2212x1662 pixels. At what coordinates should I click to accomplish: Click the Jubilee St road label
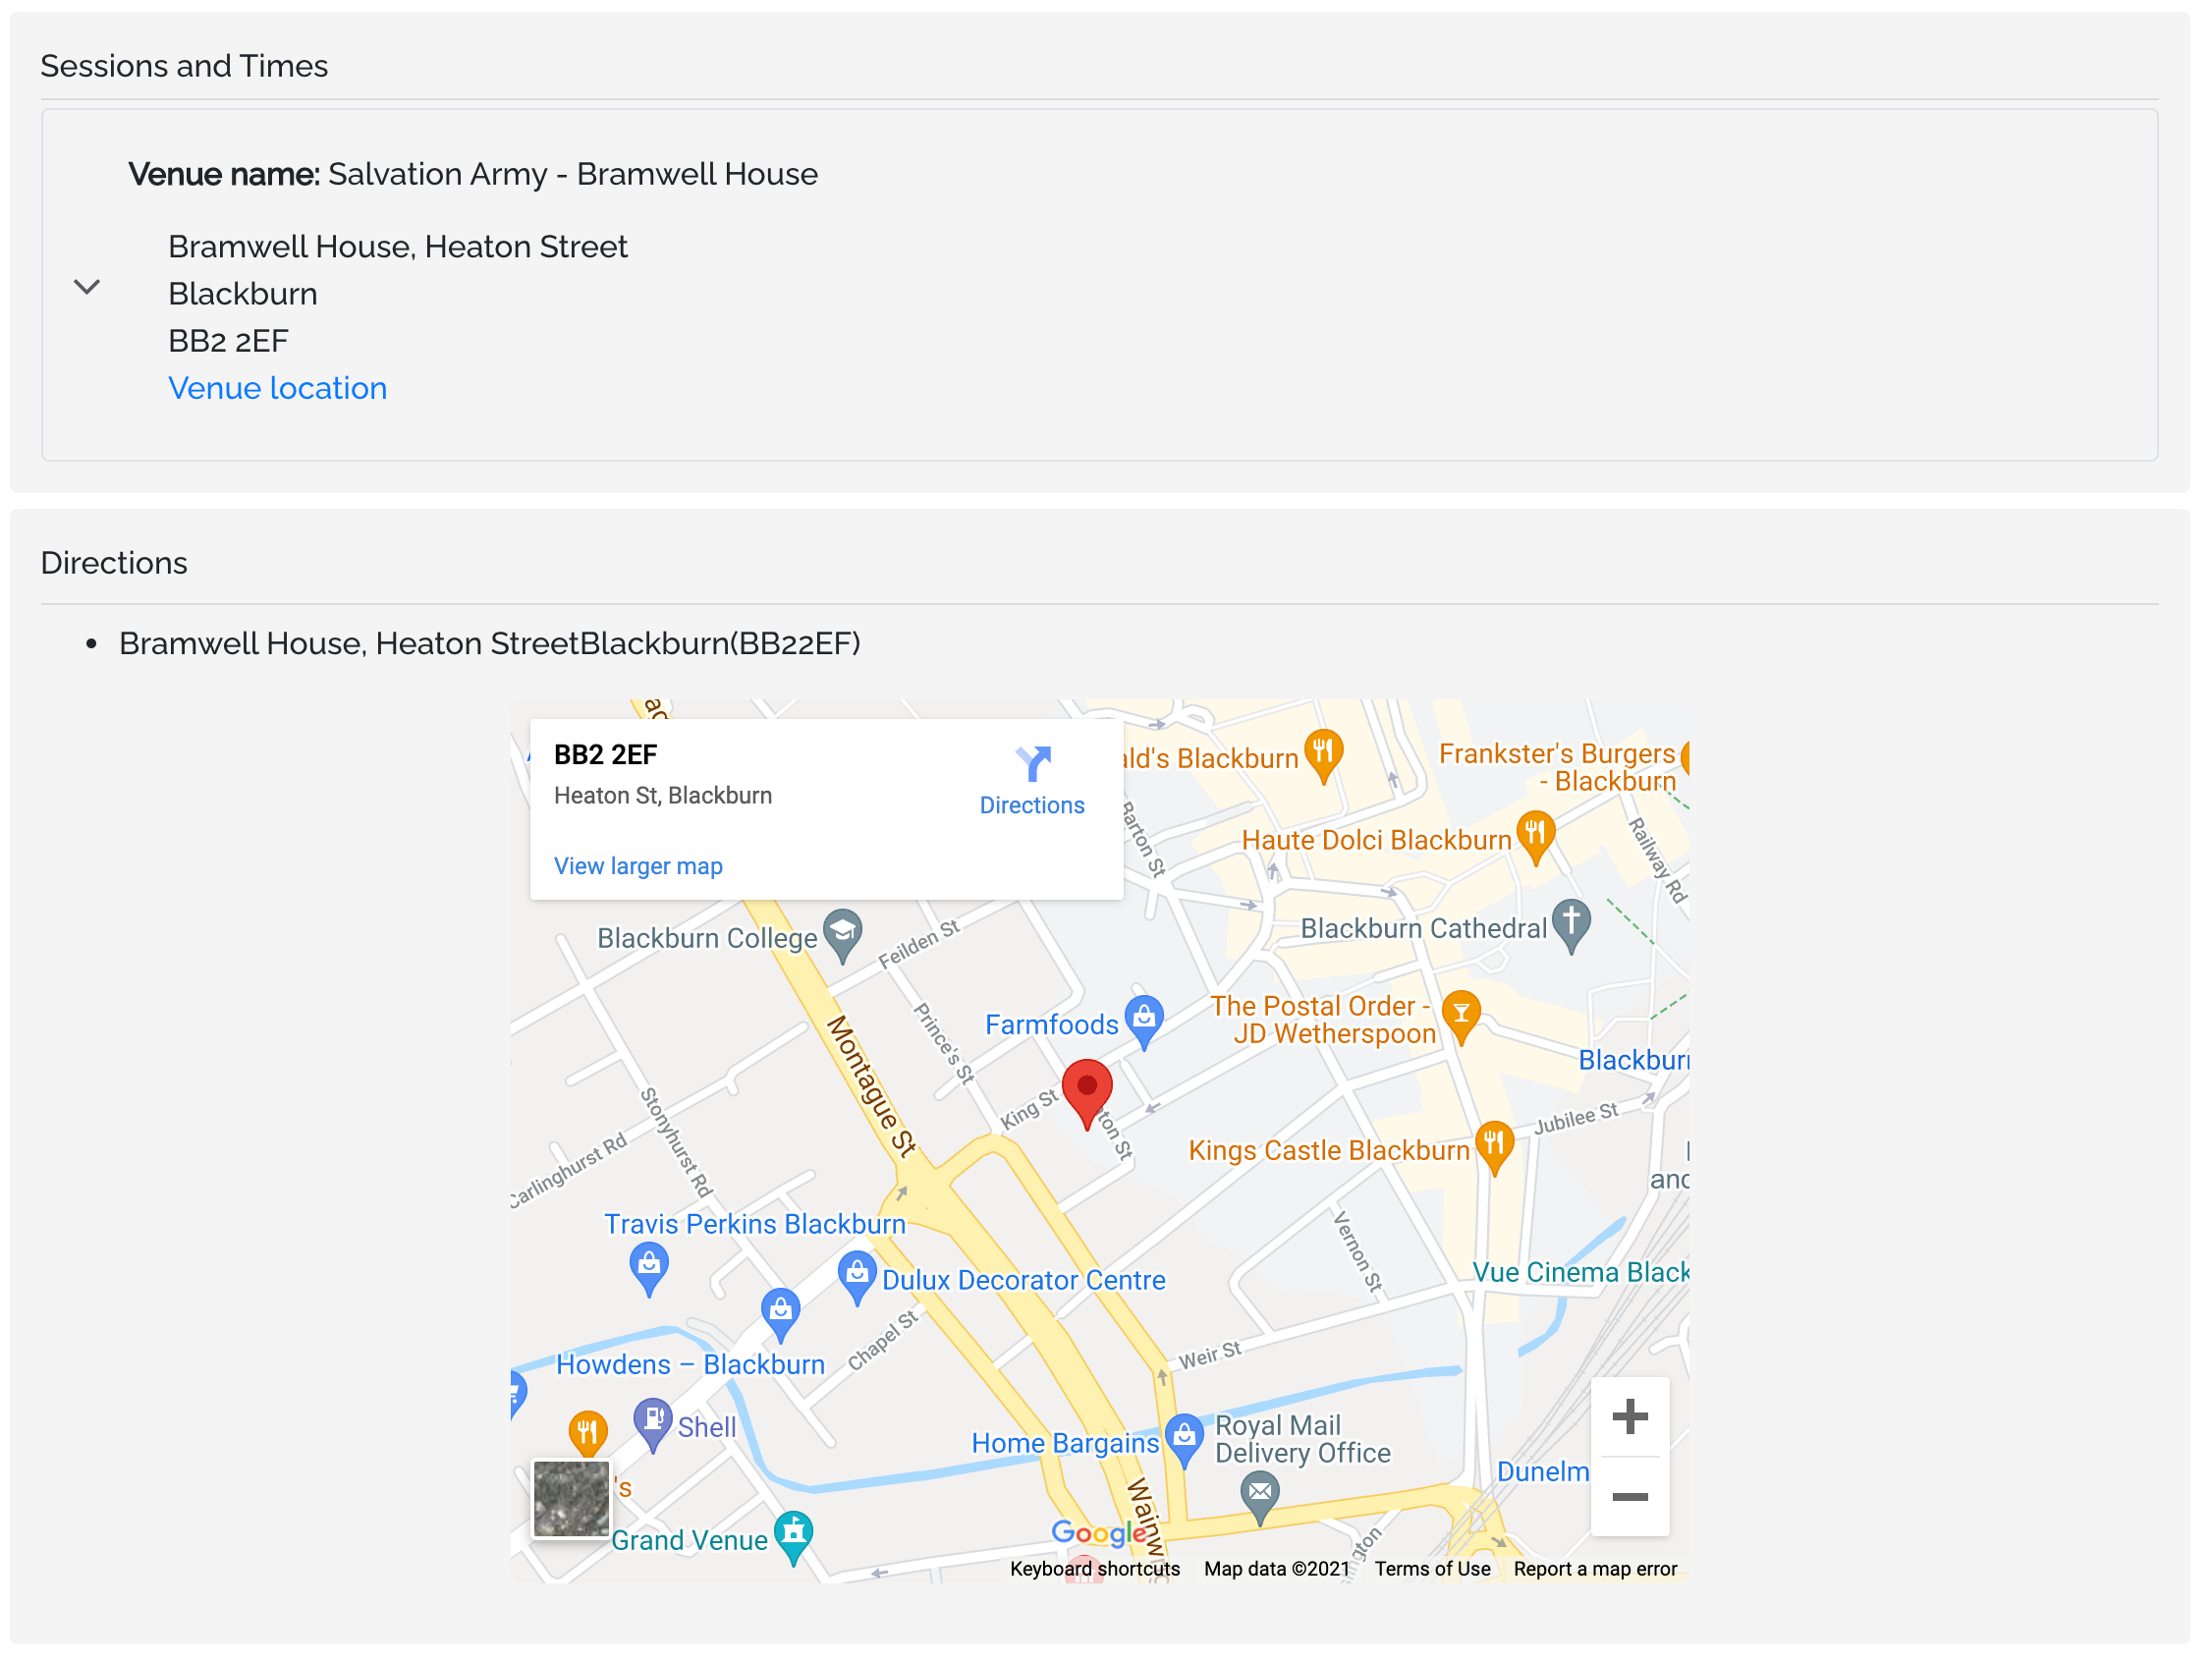coord(1576,1118)
